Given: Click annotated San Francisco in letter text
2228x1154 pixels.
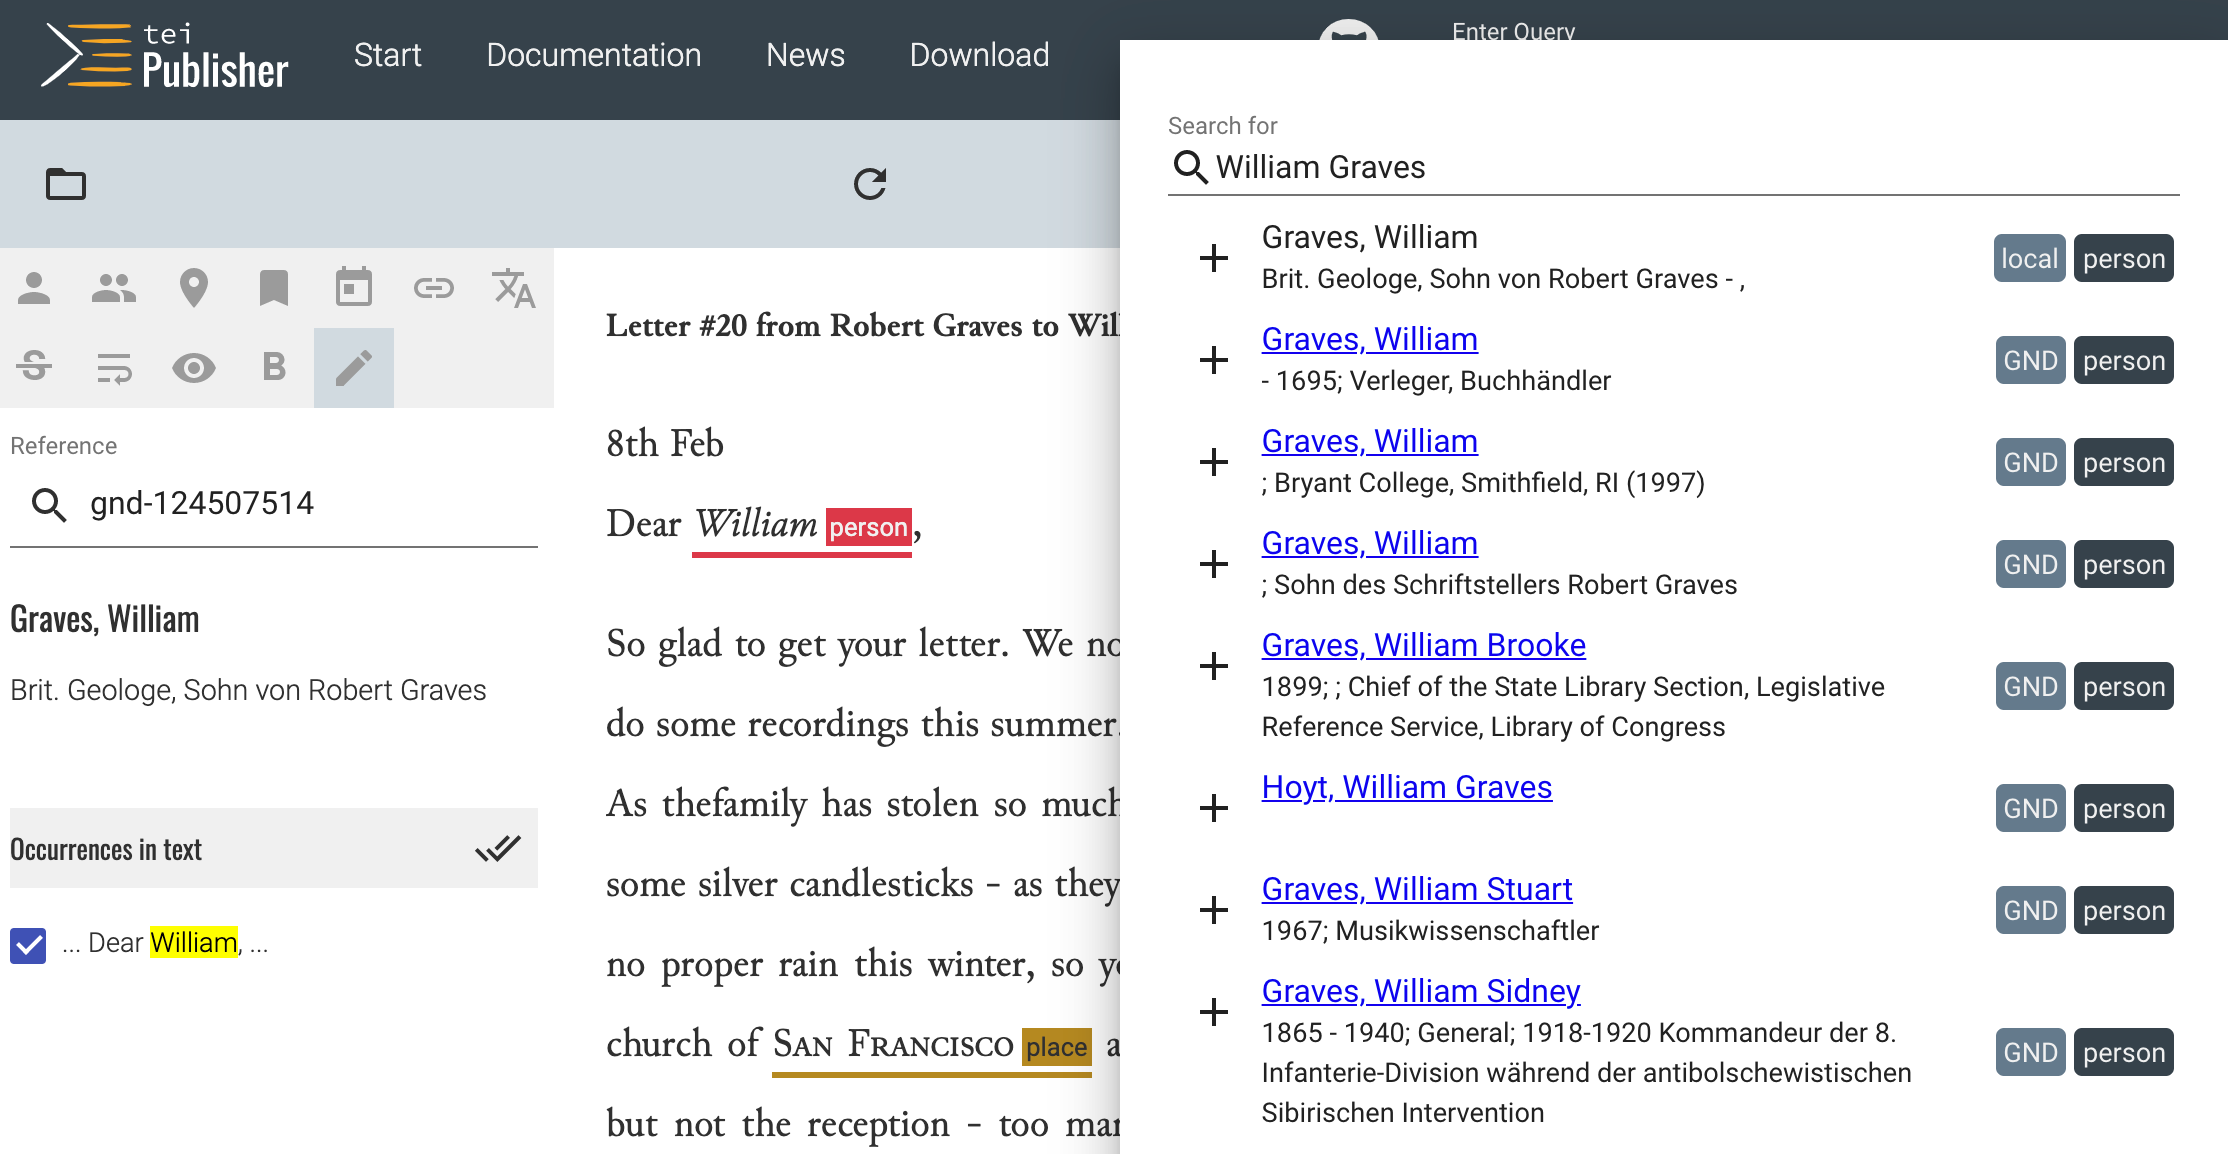Looking at the screenshot, I should (893, 1044).
